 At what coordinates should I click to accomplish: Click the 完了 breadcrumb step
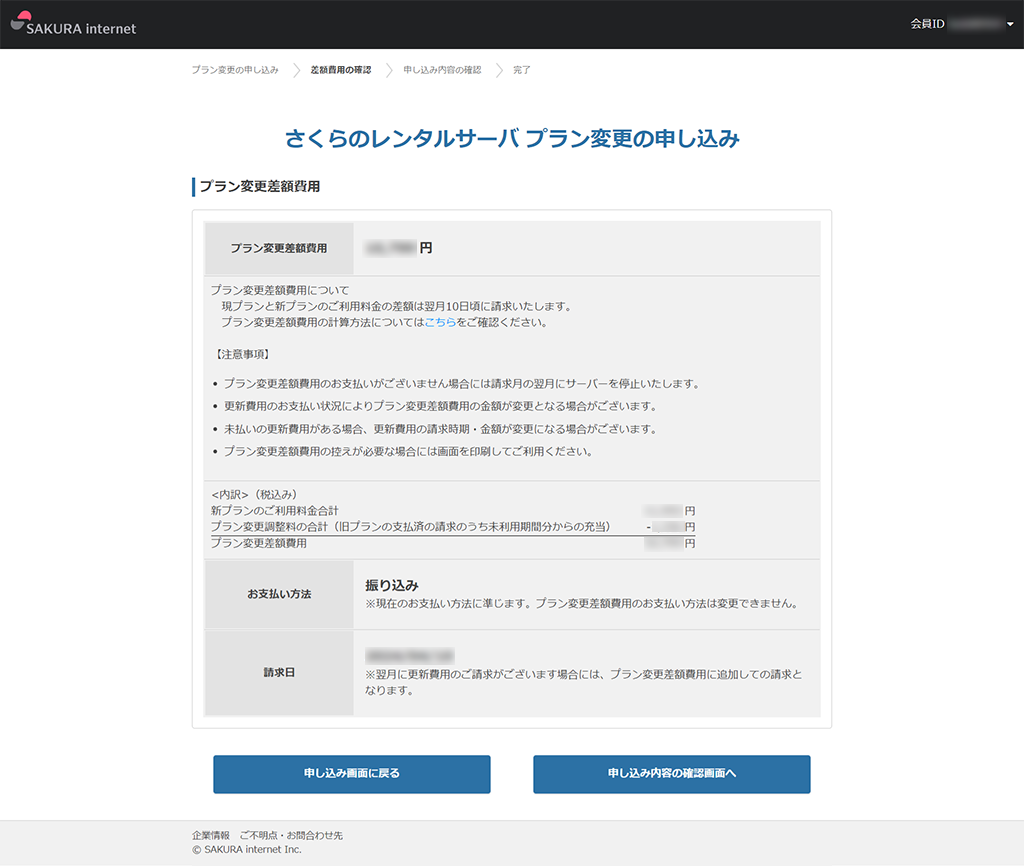[x=522, y=70]
